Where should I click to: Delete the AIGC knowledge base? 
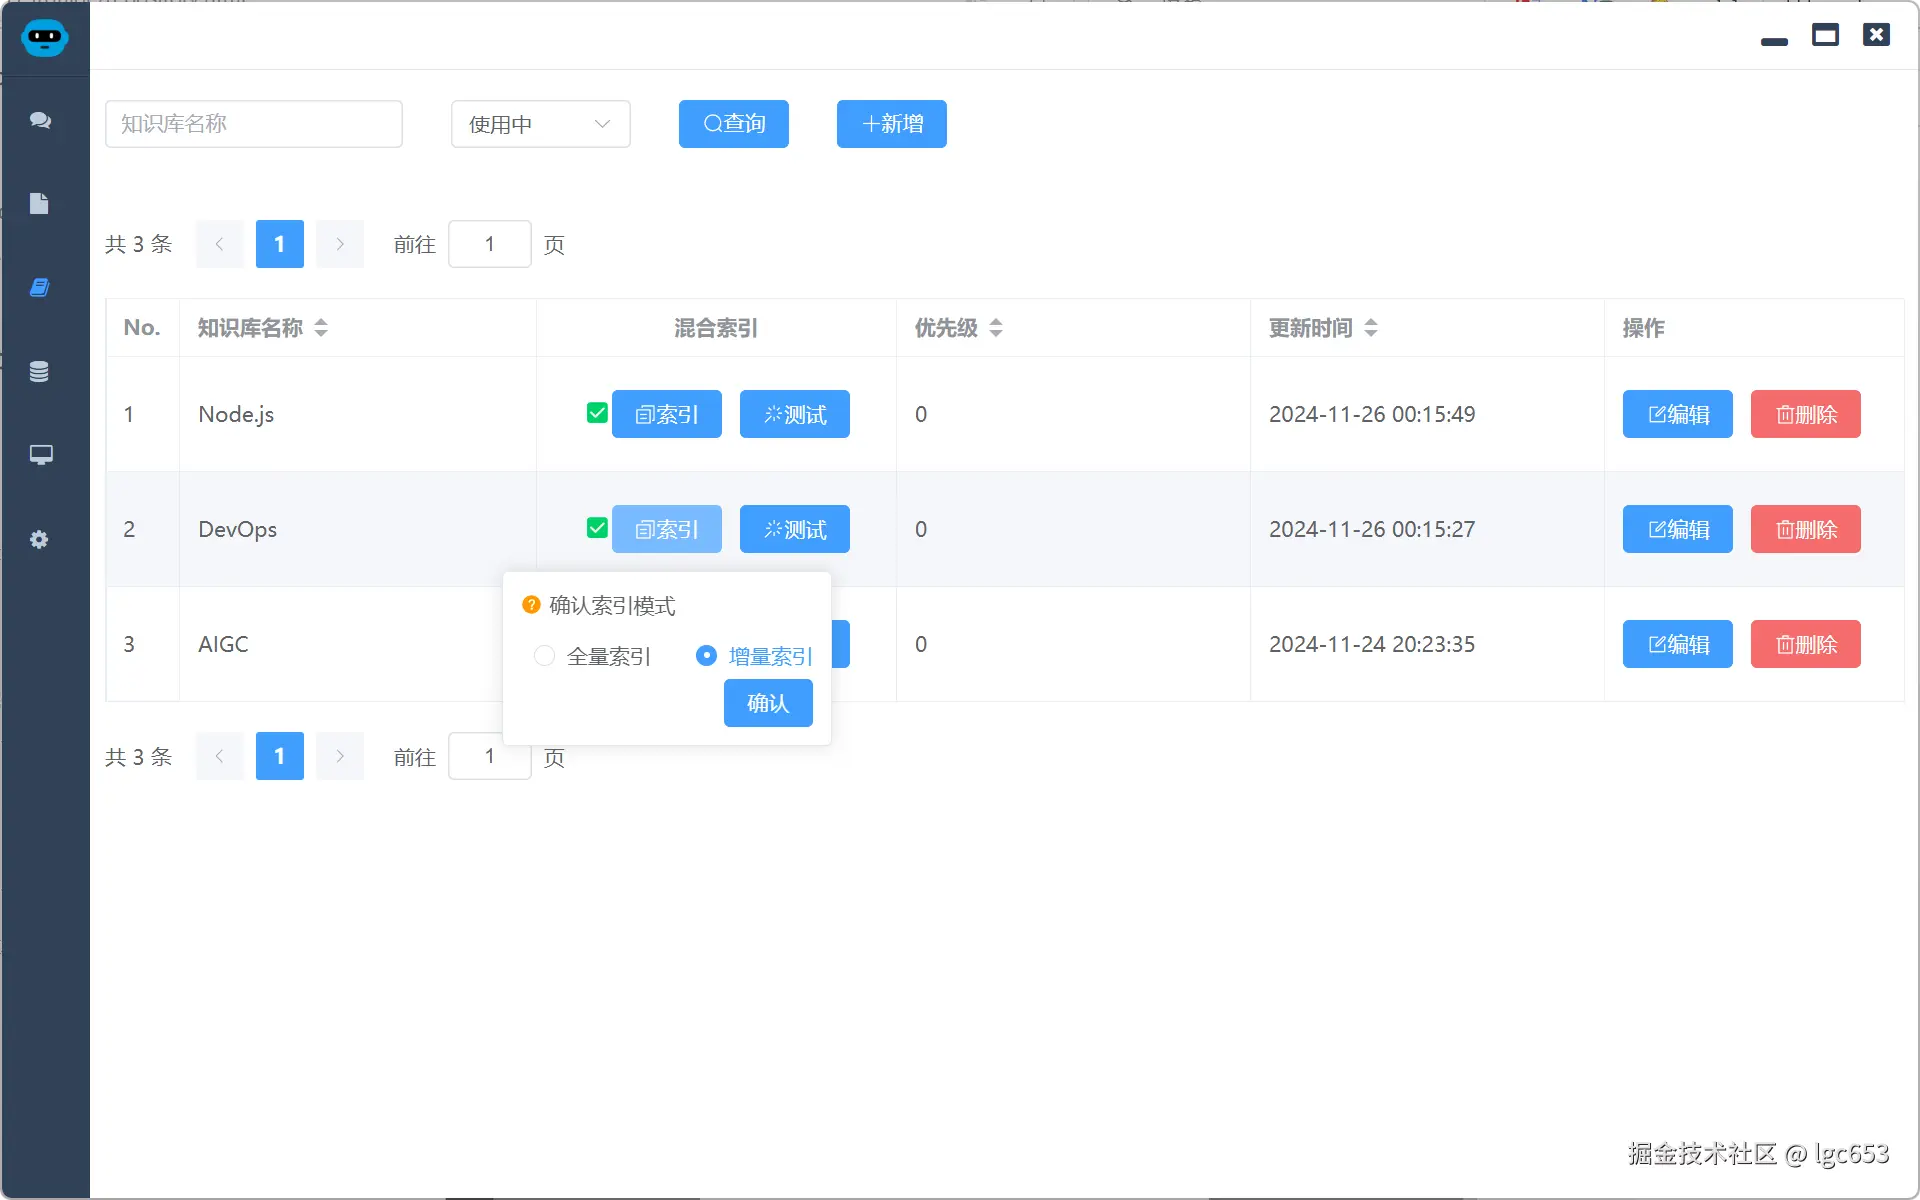[x=1805, y=644]
